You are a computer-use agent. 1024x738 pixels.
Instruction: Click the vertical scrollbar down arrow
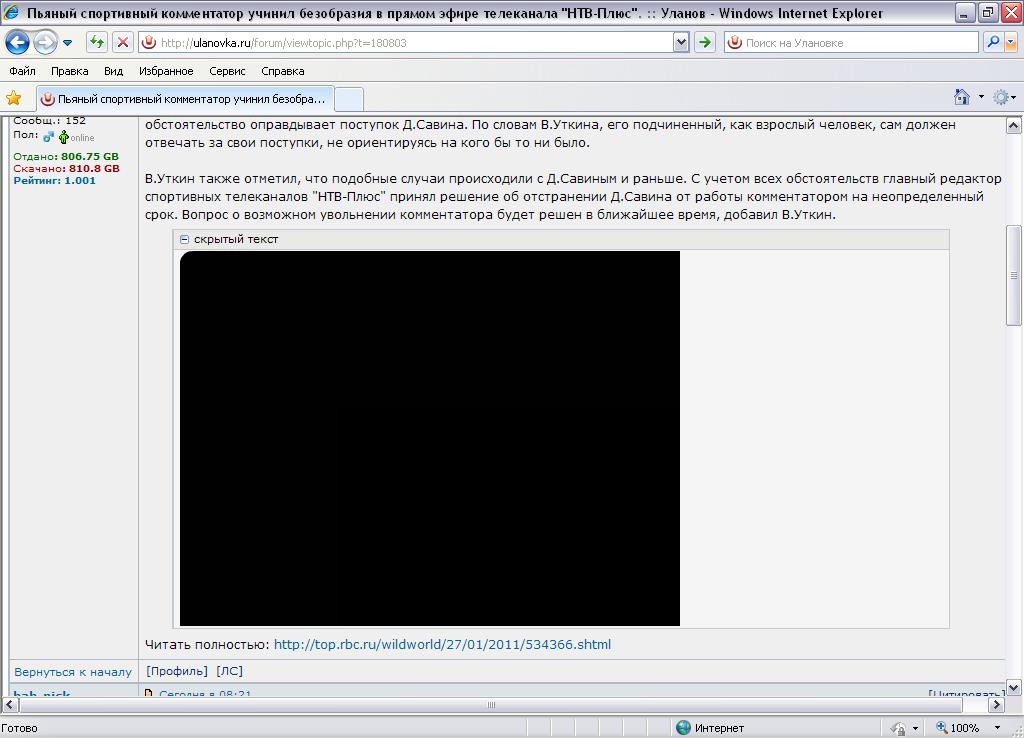1014,687
